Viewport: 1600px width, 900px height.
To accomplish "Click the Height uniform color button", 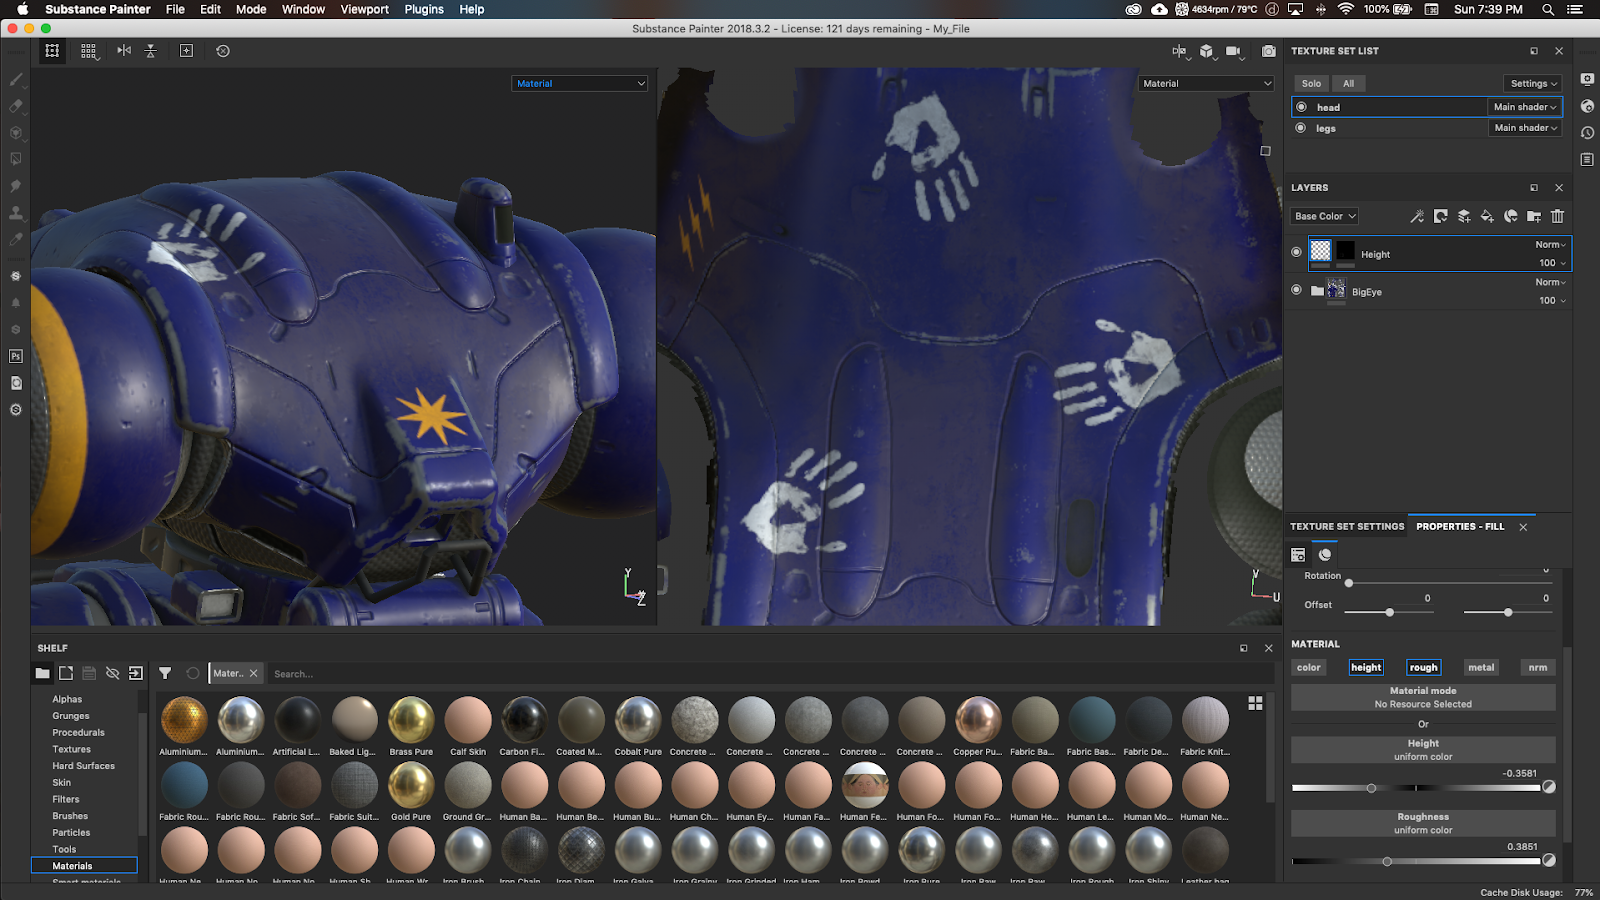I will [1423, 750].
